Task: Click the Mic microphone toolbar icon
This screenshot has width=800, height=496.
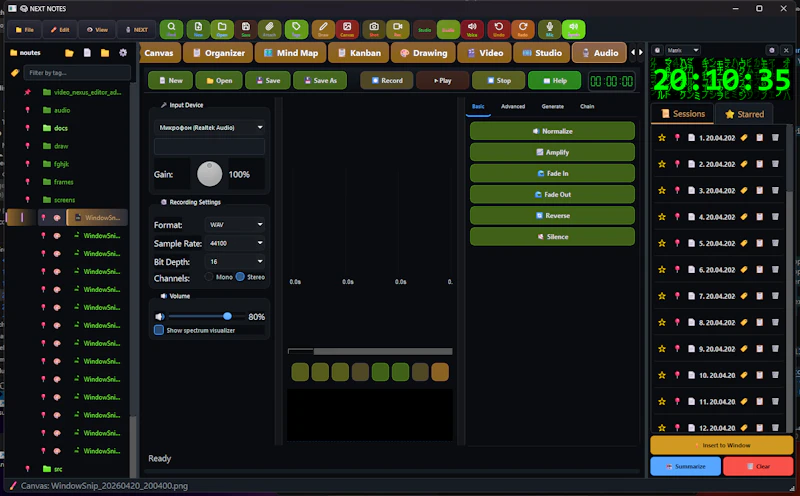Action: 549,29
